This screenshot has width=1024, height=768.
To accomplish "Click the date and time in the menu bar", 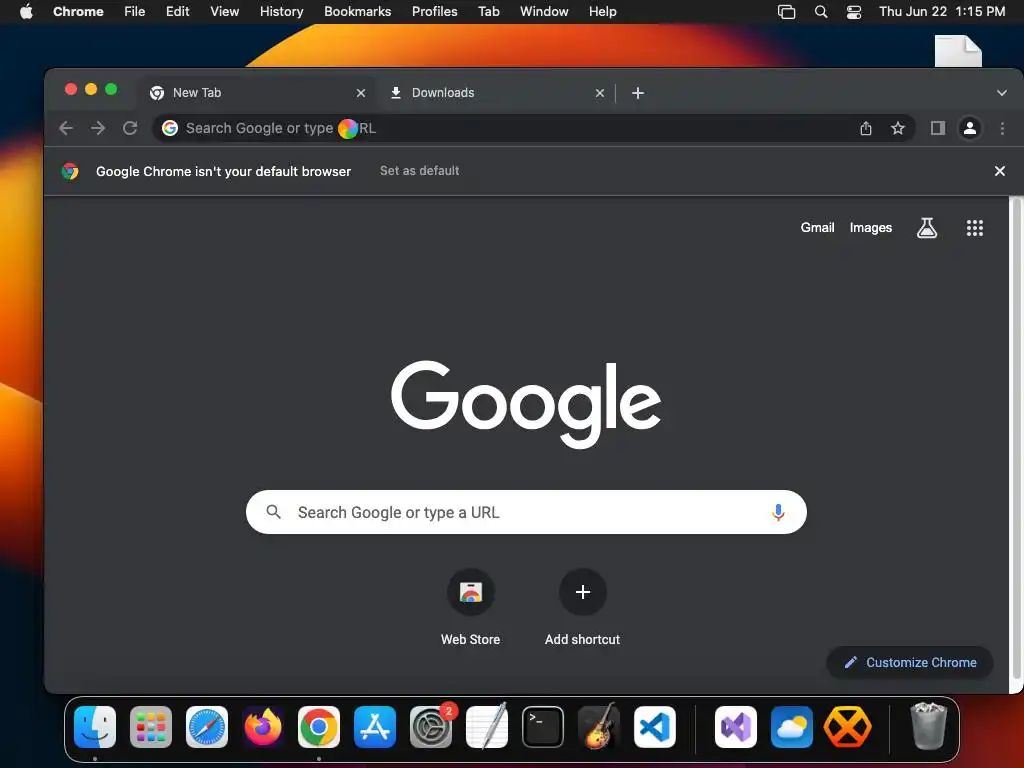I will [942, 11].
